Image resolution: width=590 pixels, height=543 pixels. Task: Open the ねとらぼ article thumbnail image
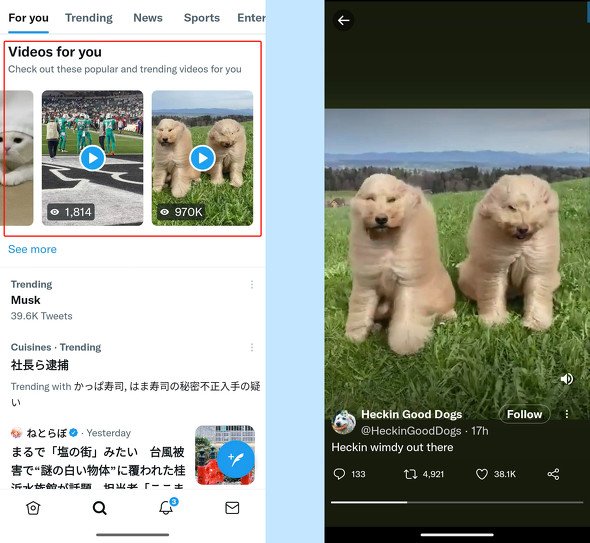pos(225,455)
